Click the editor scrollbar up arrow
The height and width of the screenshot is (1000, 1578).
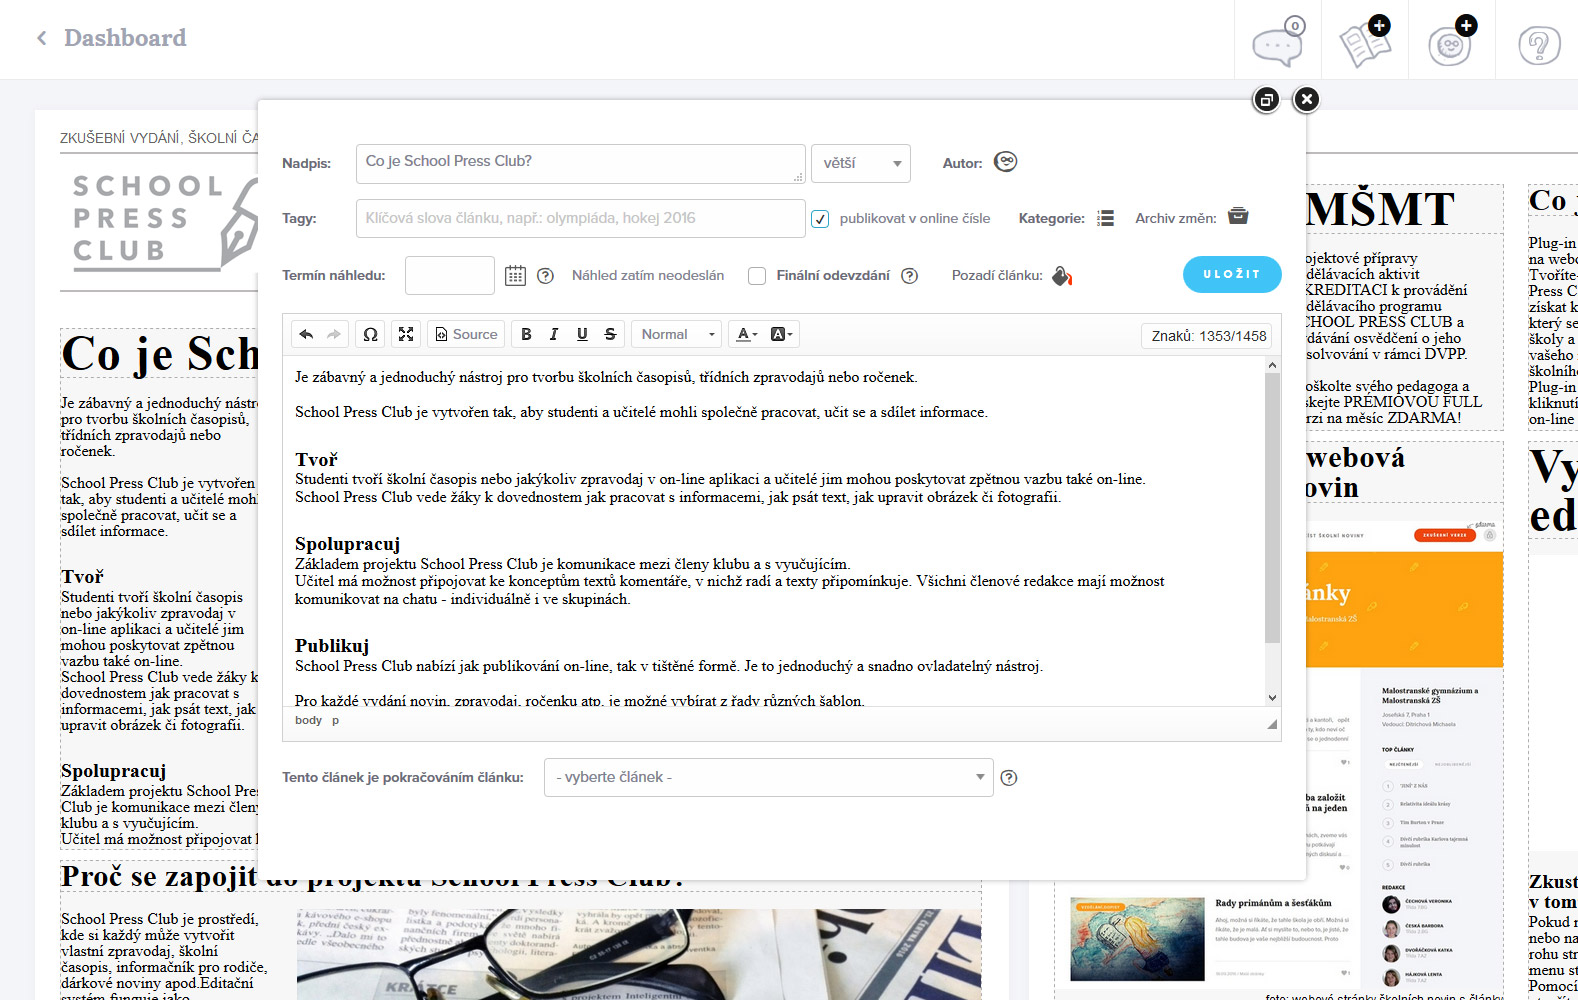click(1272, 365)
